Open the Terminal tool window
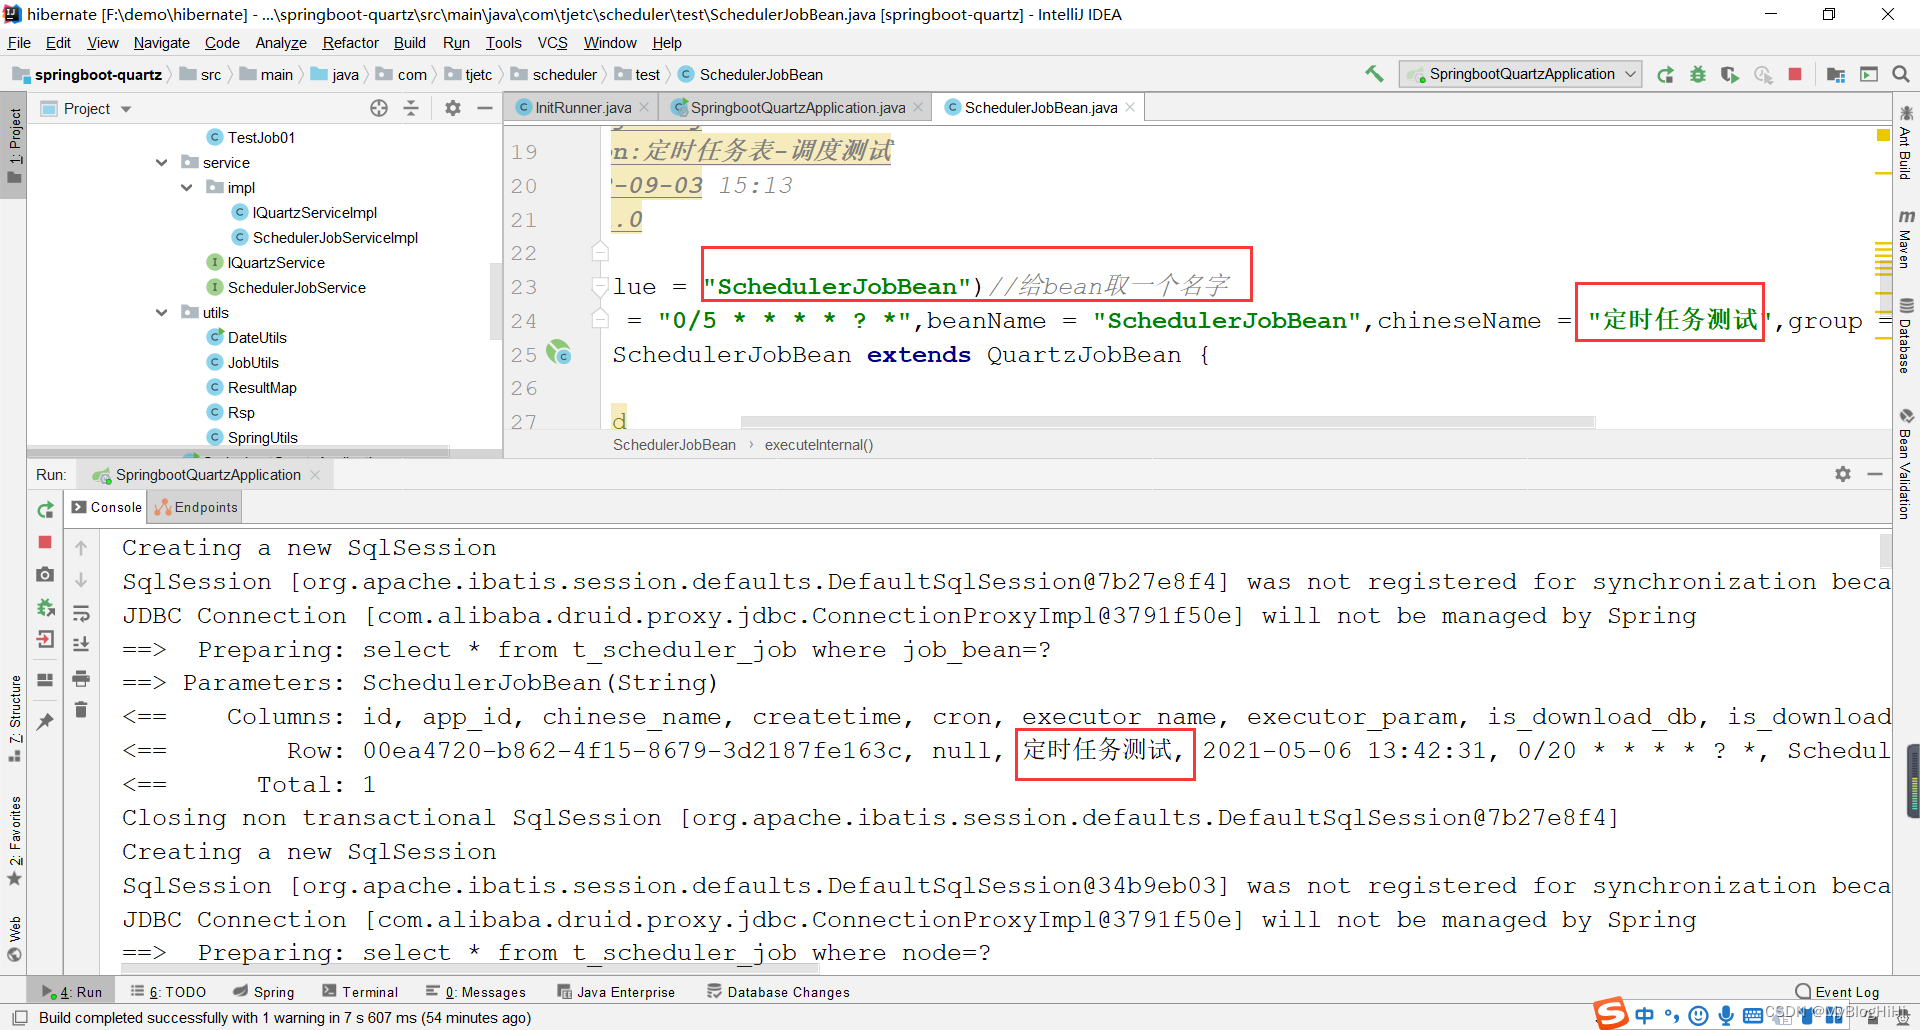 [360, 992]
